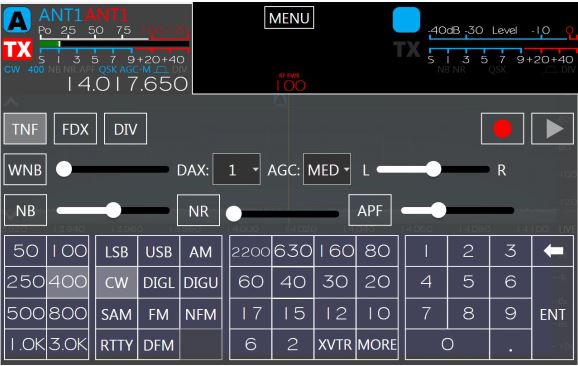
Task: Switch mode to LSB
Action: (x=116, y=251)
